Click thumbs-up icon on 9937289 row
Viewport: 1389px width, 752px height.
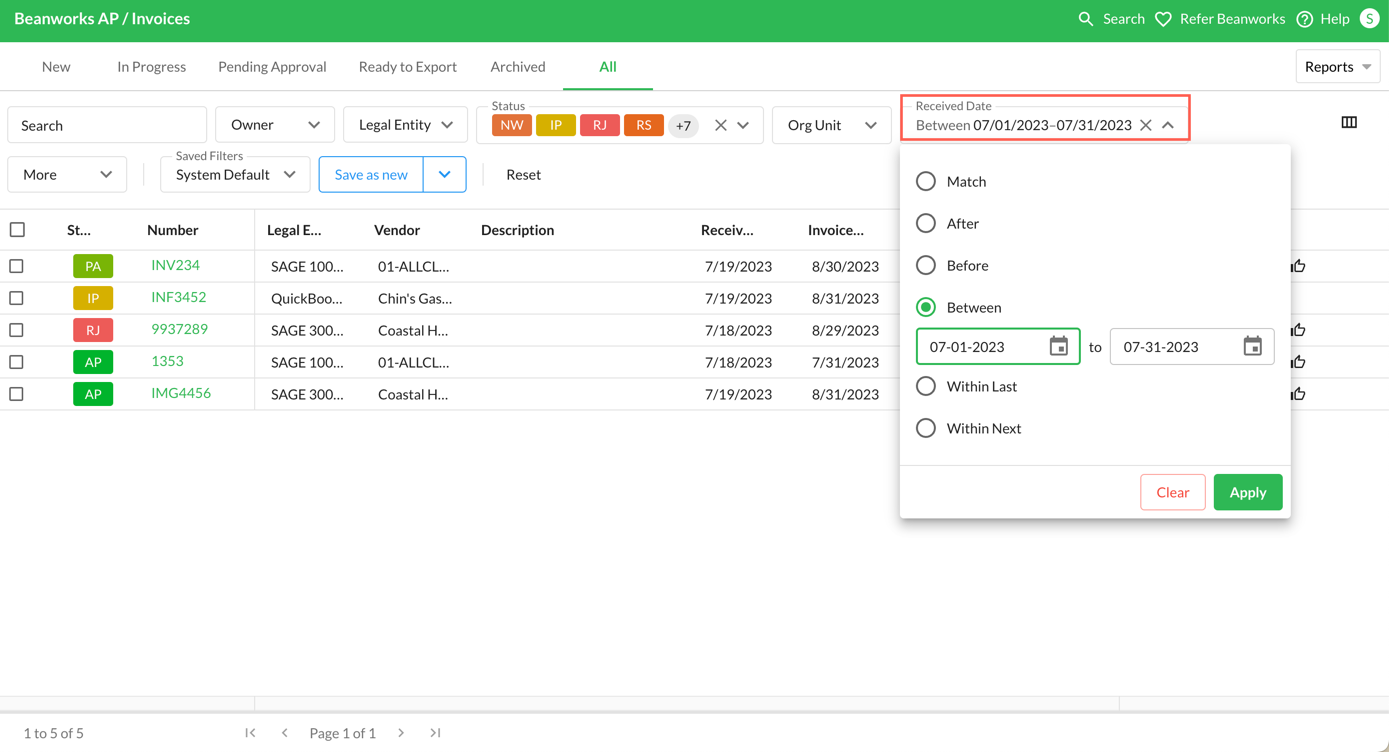coord(1298,330)
